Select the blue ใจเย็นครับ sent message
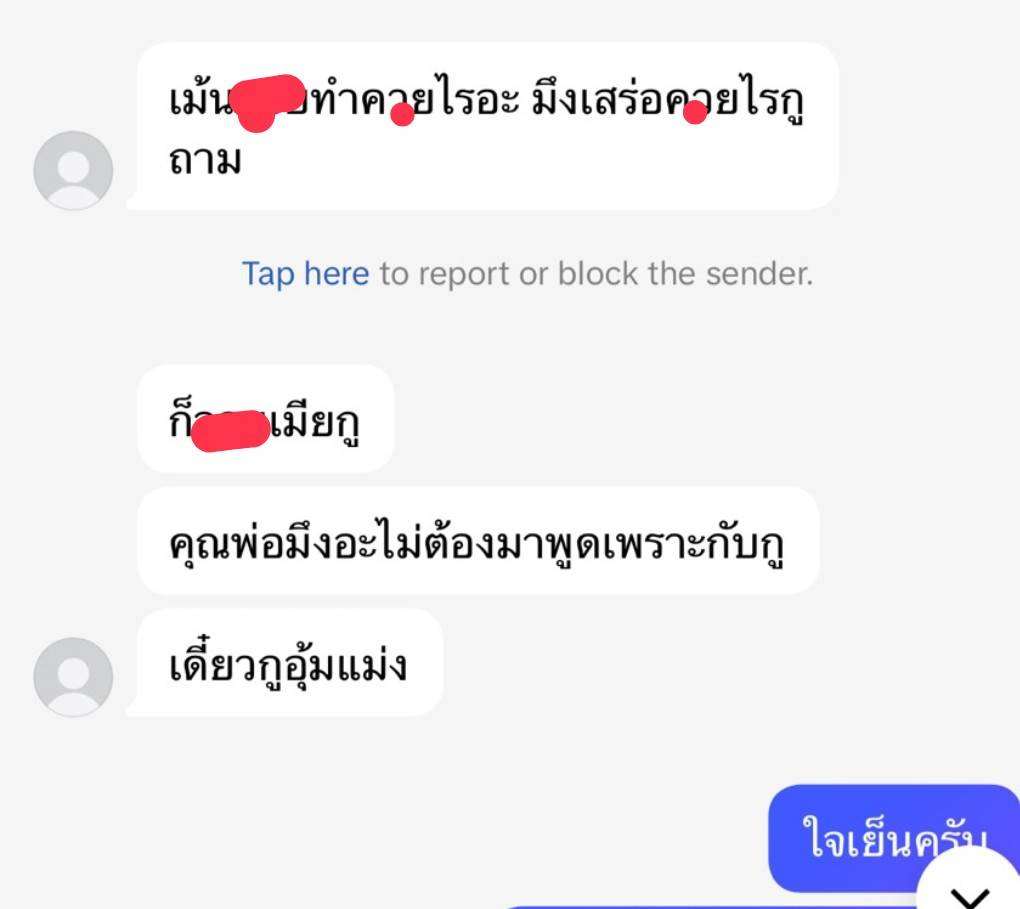 coord(894,838)
